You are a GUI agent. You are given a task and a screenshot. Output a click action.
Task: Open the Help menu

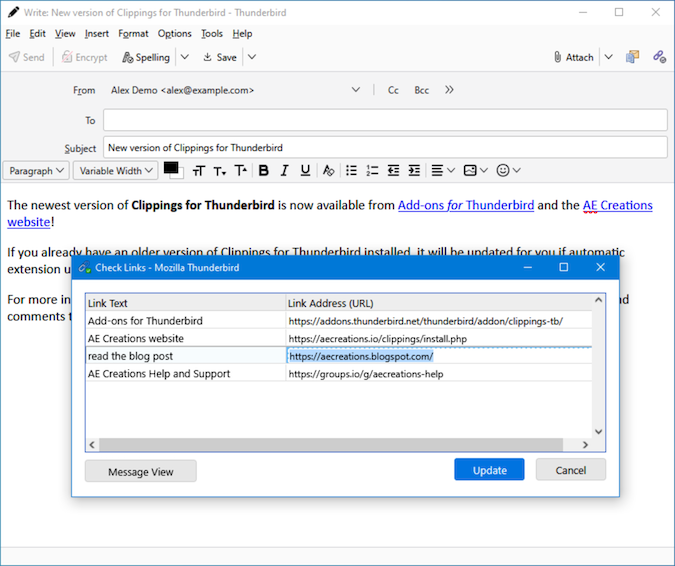click(242, 34)
